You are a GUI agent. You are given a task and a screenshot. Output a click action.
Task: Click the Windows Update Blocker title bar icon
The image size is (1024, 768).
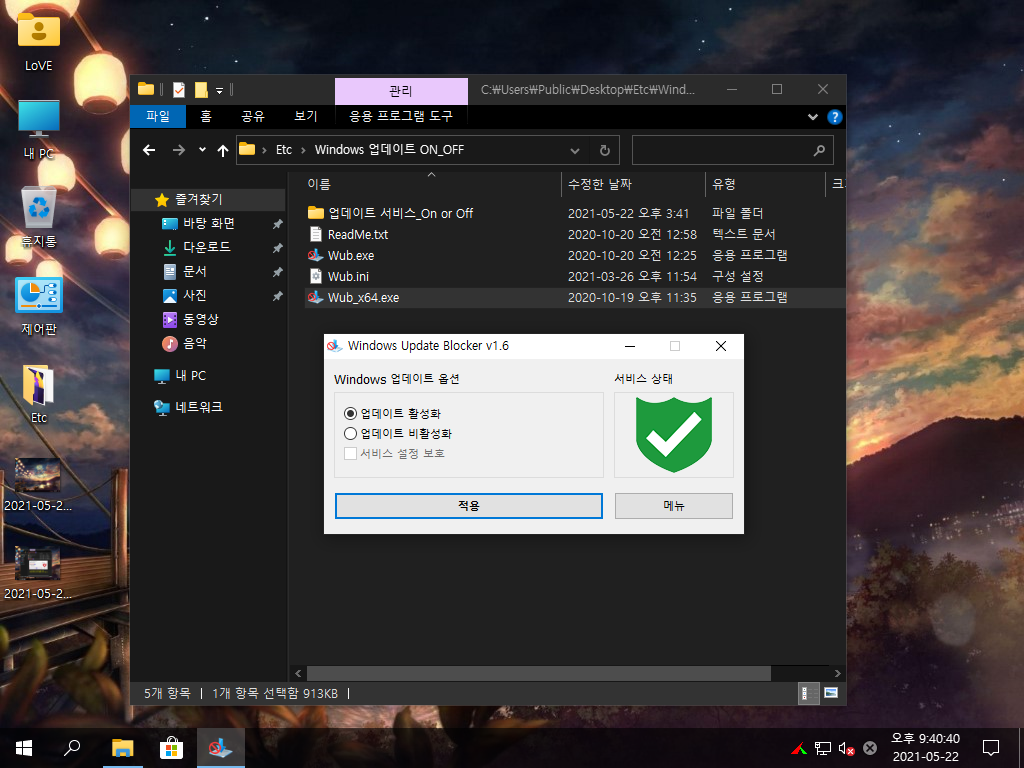[x=334, y=346]
